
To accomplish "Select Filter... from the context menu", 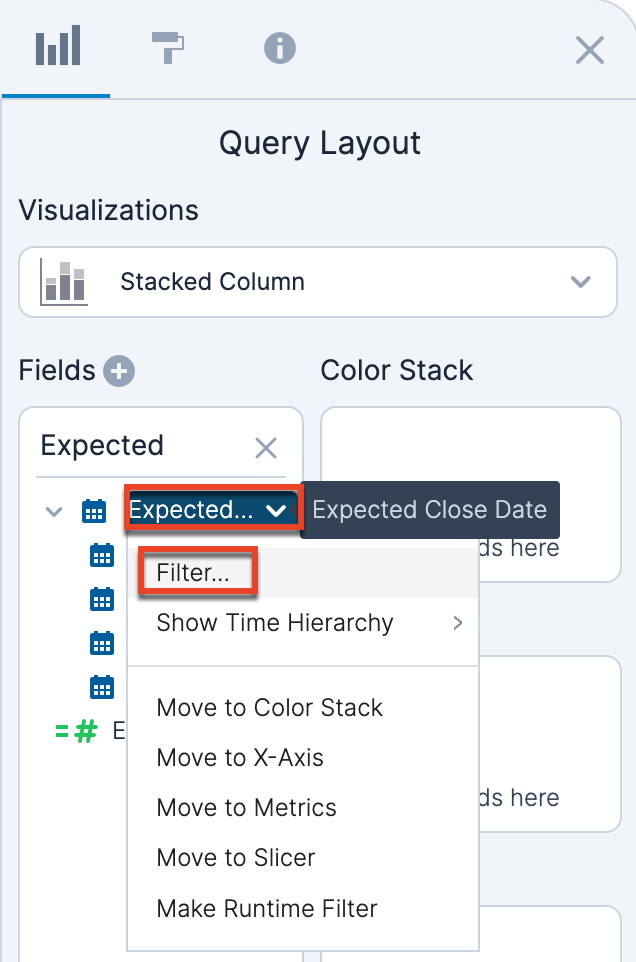I will 194,573.
